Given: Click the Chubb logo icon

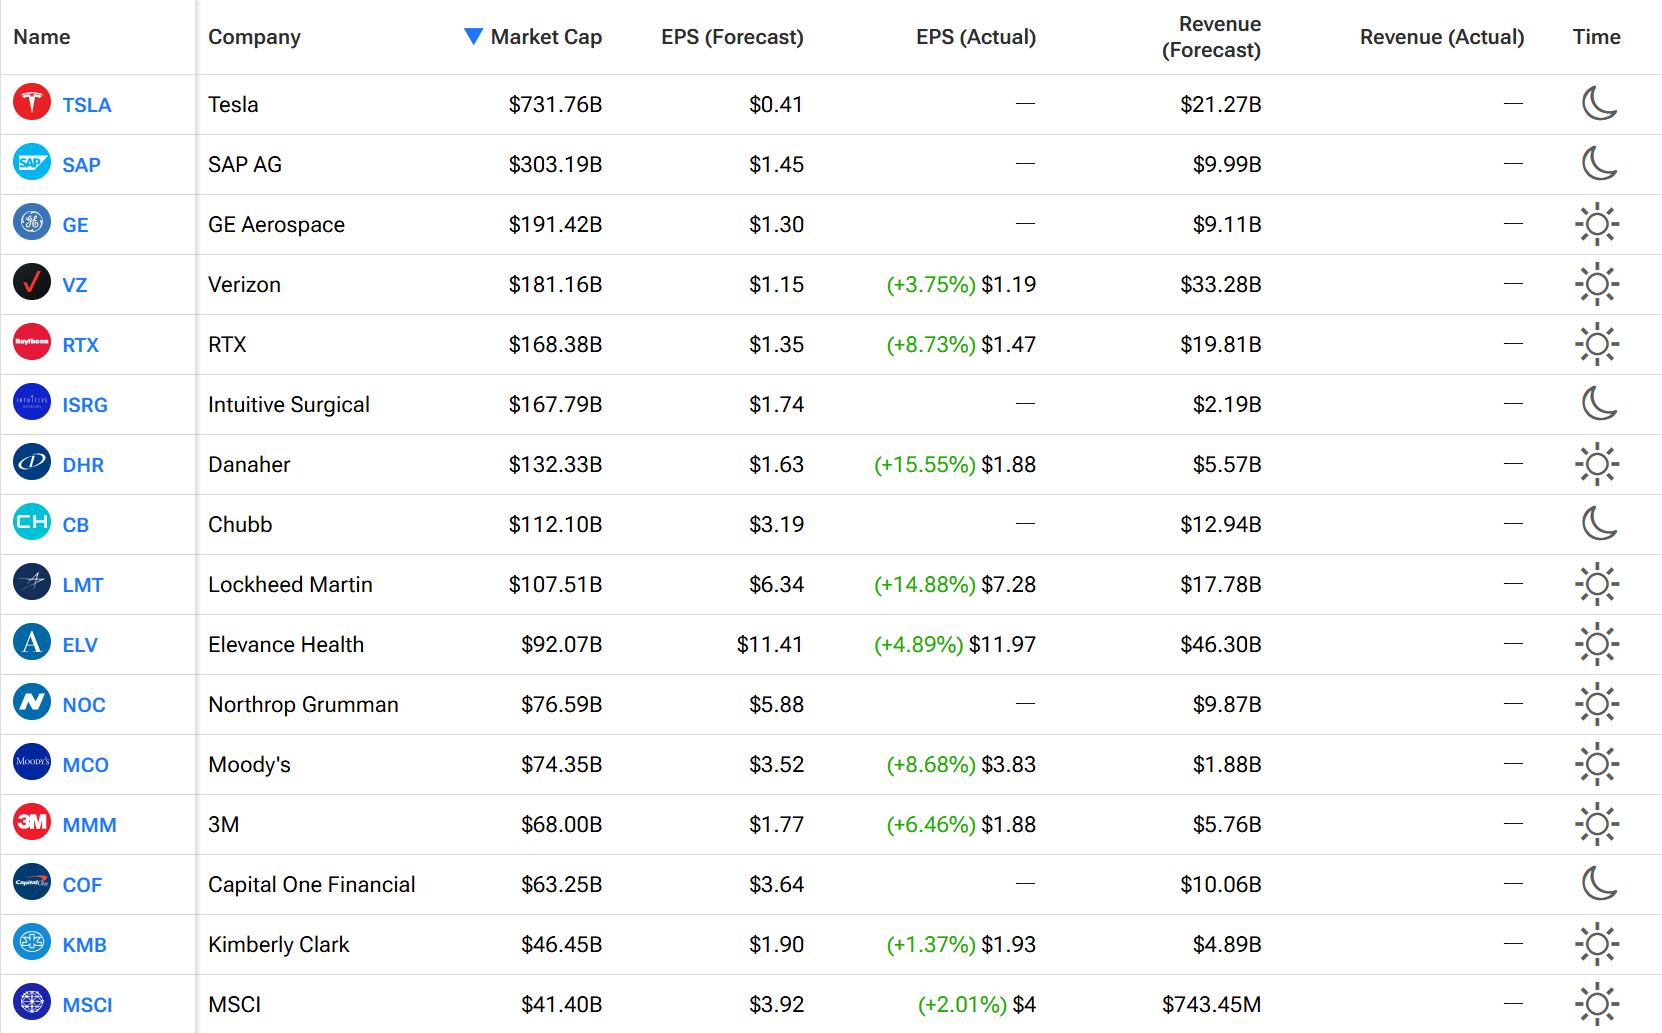Looking at the screenshot, I should pyautogui.click(x=32, y=522).
